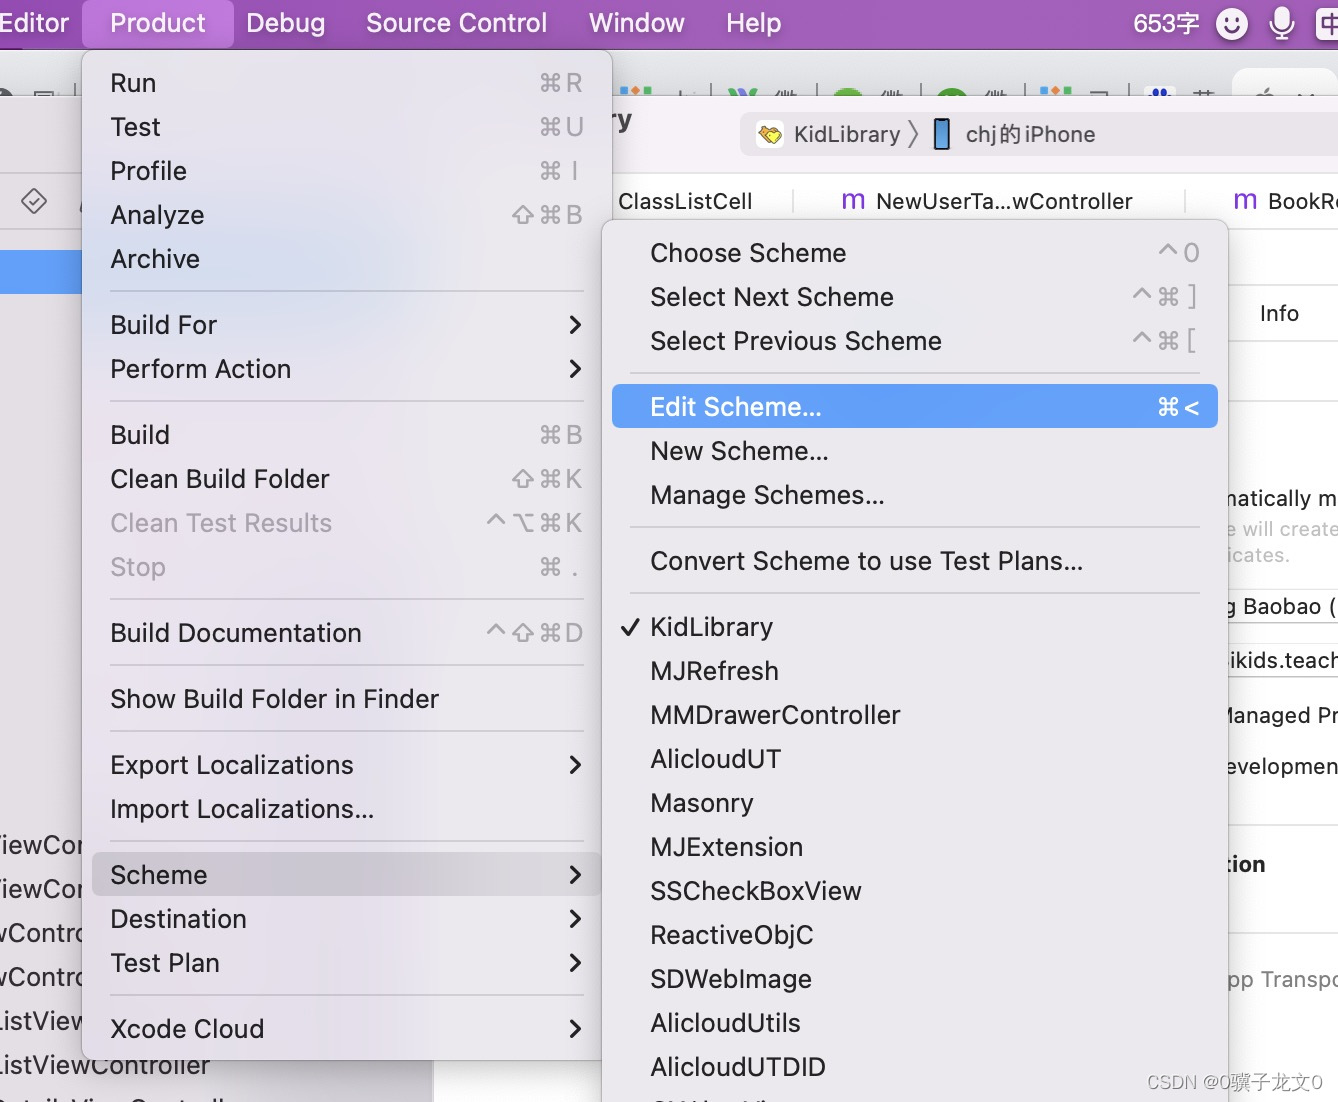Click Select Next Scheme

914,297
